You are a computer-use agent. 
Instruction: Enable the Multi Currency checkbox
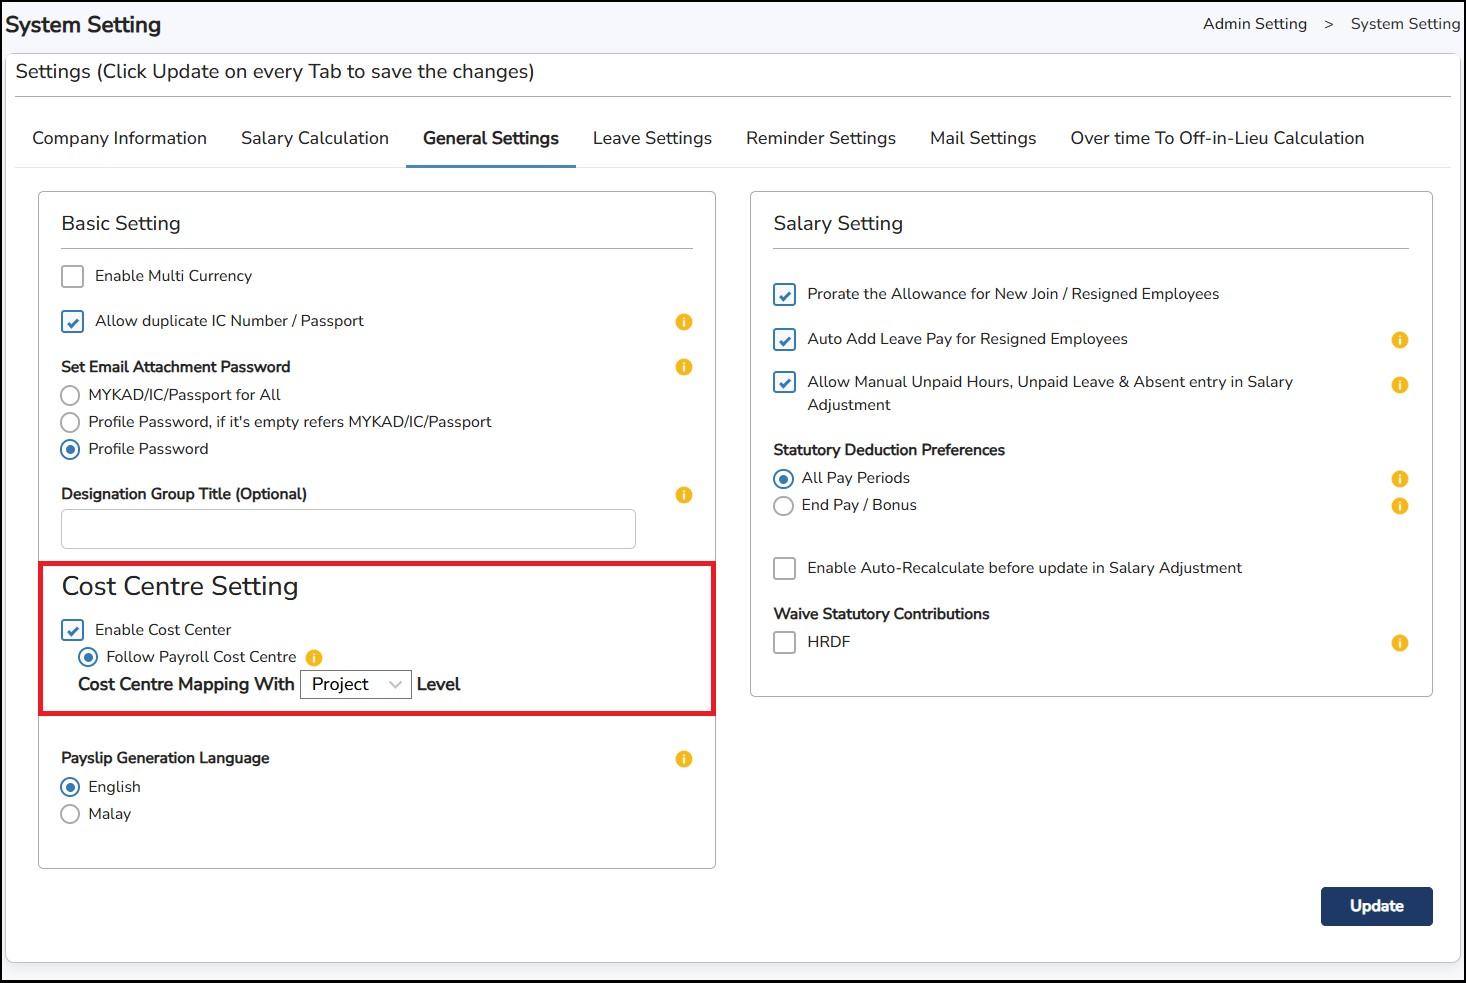(x=73, y=277)
